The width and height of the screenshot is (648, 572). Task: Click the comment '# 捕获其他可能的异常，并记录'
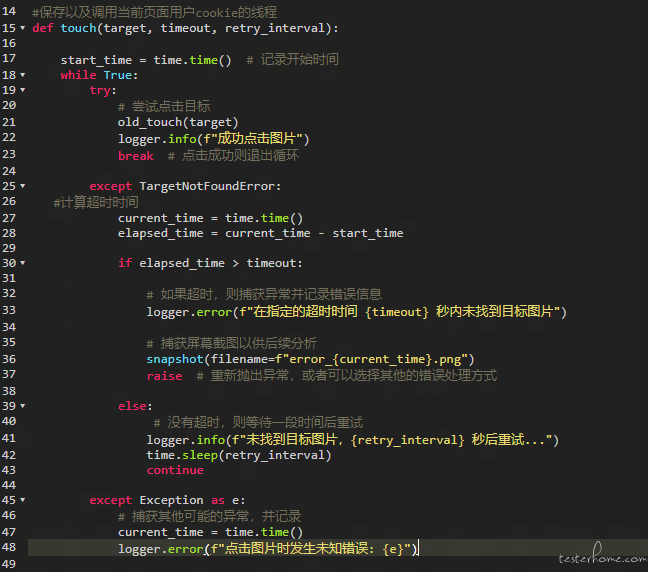coord(210,516)
